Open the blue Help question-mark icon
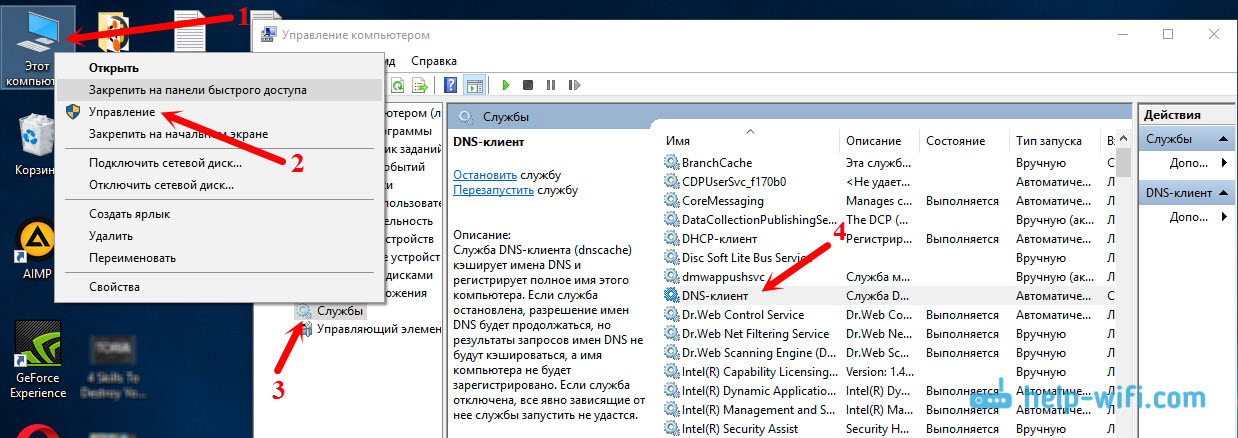 click(451, 85)
